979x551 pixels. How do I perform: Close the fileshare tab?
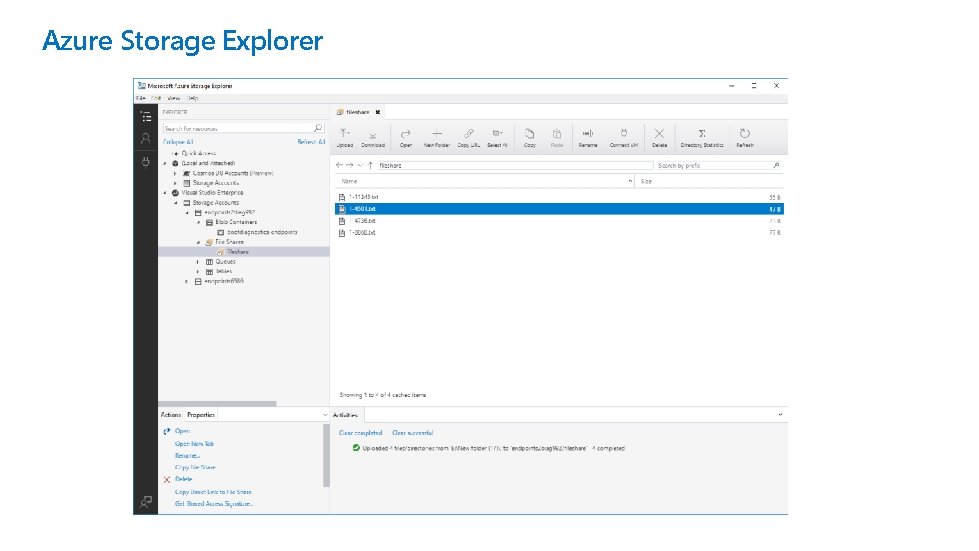(378, 112)
